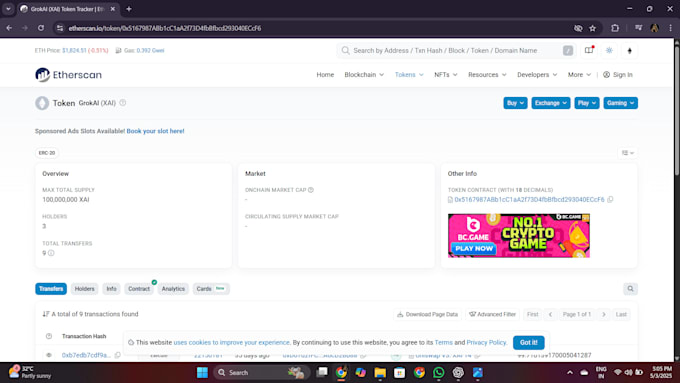Screen dimensions: 680x383
Task: Open the Exchange dropdown
Action: tap(551, 103)
